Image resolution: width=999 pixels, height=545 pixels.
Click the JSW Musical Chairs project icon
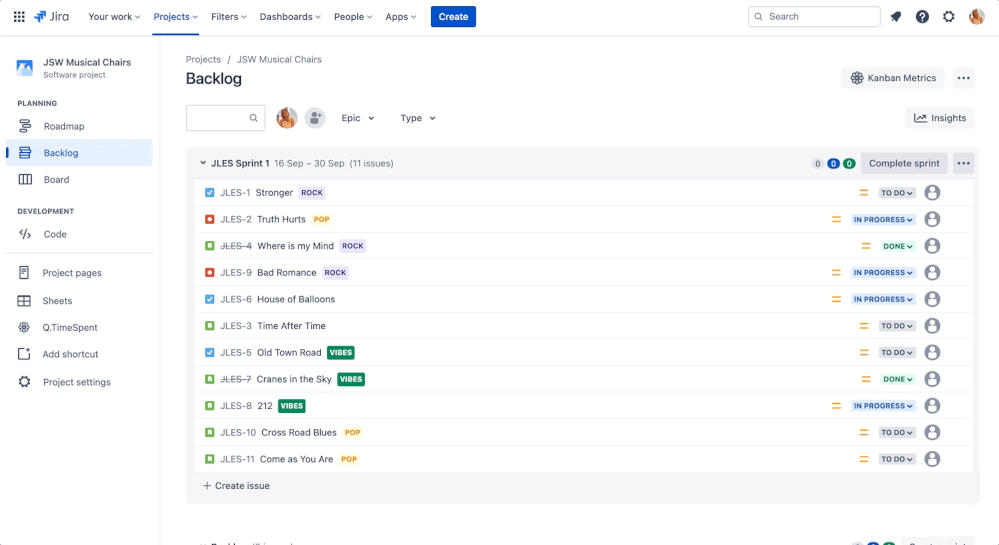[25, 68]
